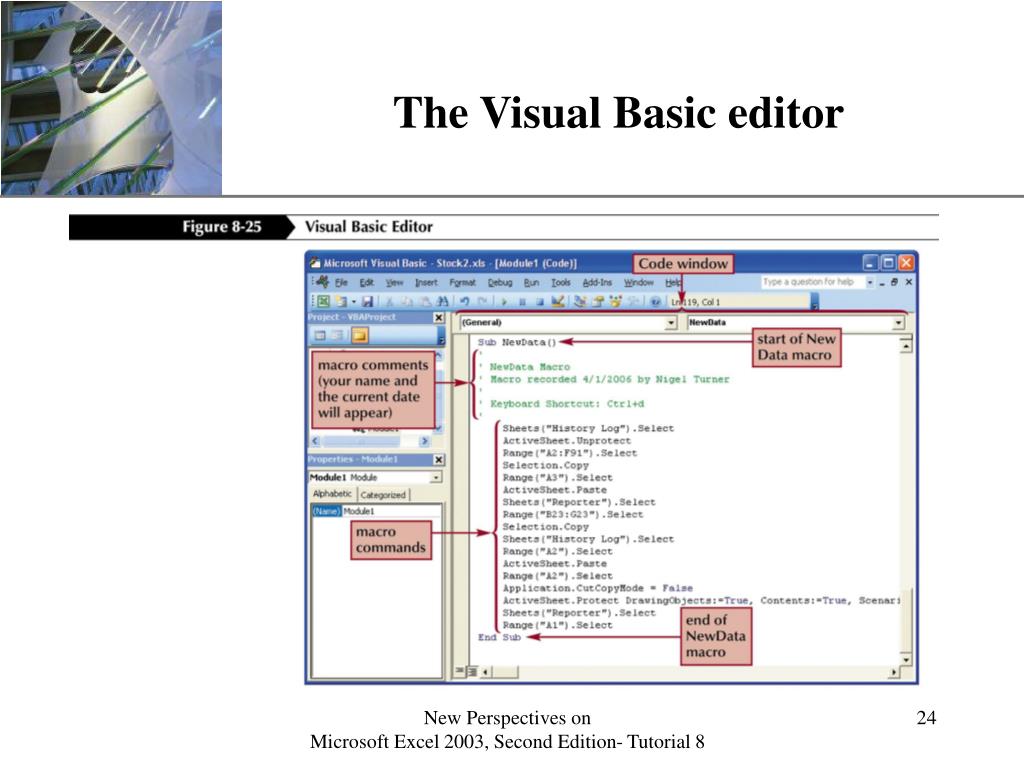Click the code window scroll left arrow
This screenshot has height=768, width=1024.
[x=485, y=671]
